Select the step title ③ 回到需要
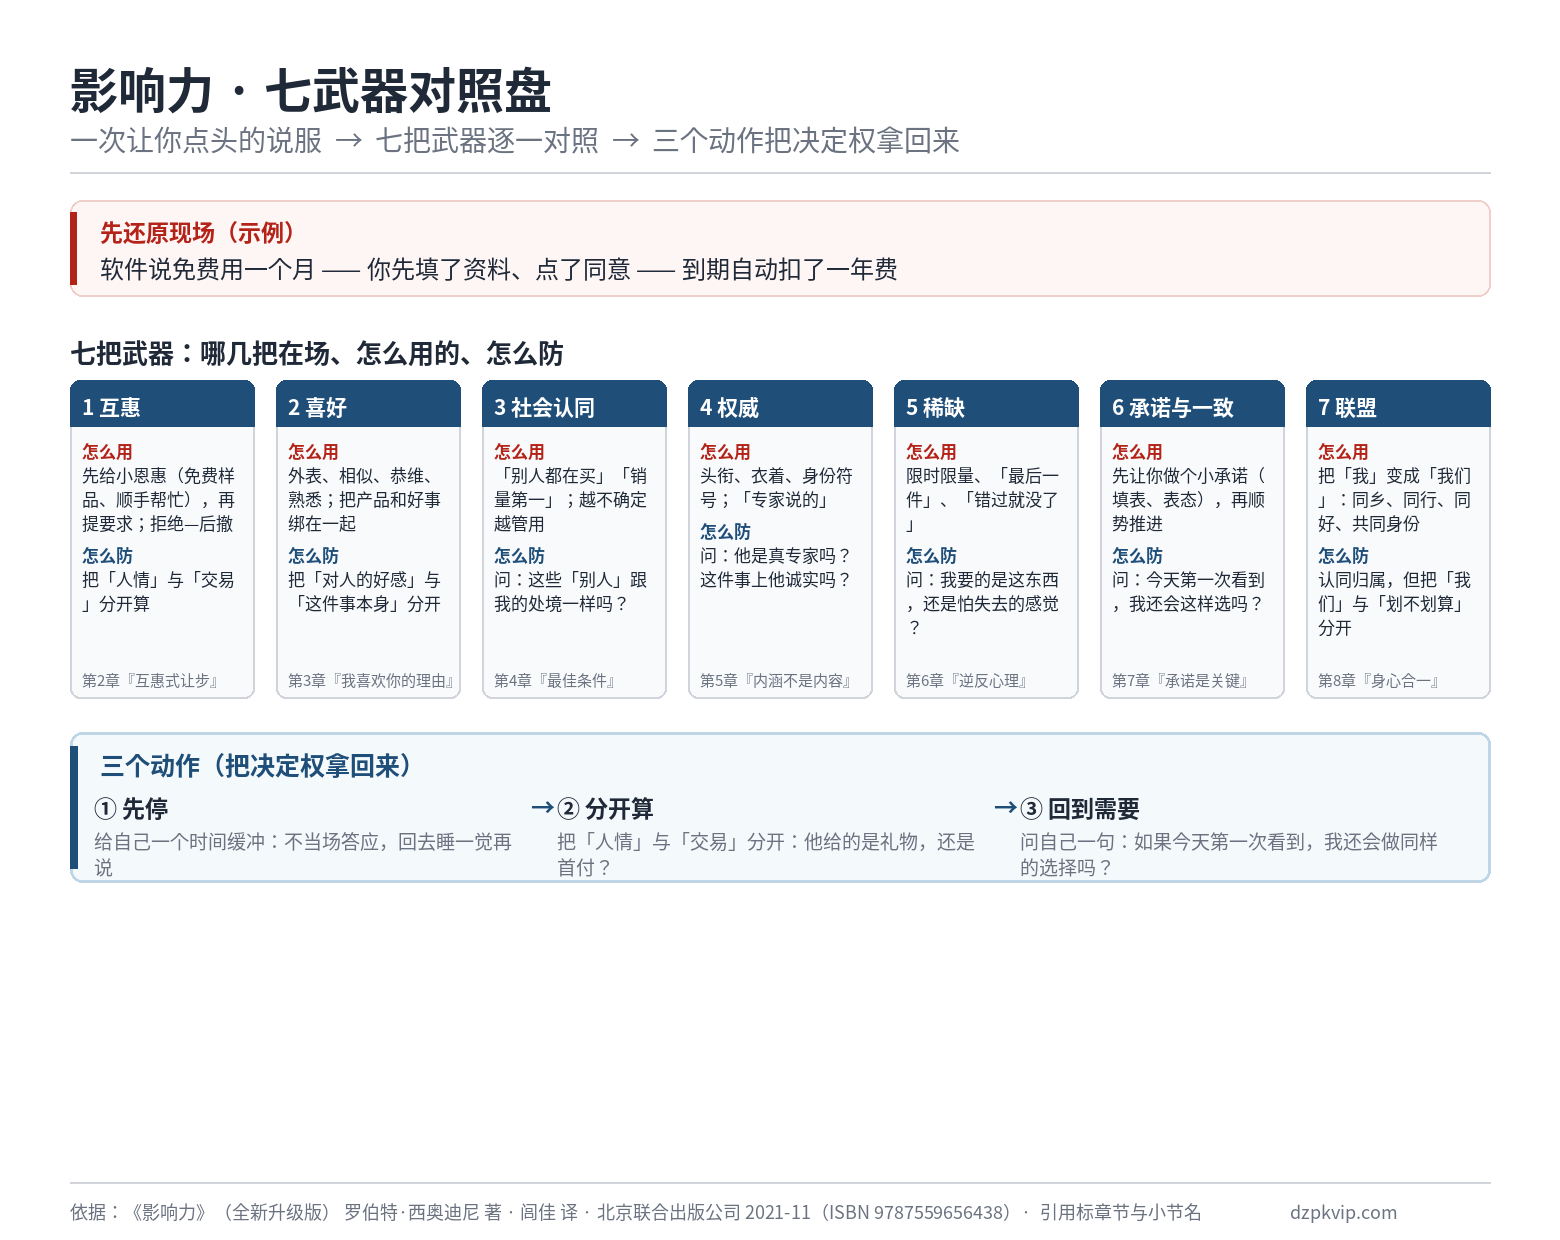This screenshot has width=1560, height=1240. 1080,808
